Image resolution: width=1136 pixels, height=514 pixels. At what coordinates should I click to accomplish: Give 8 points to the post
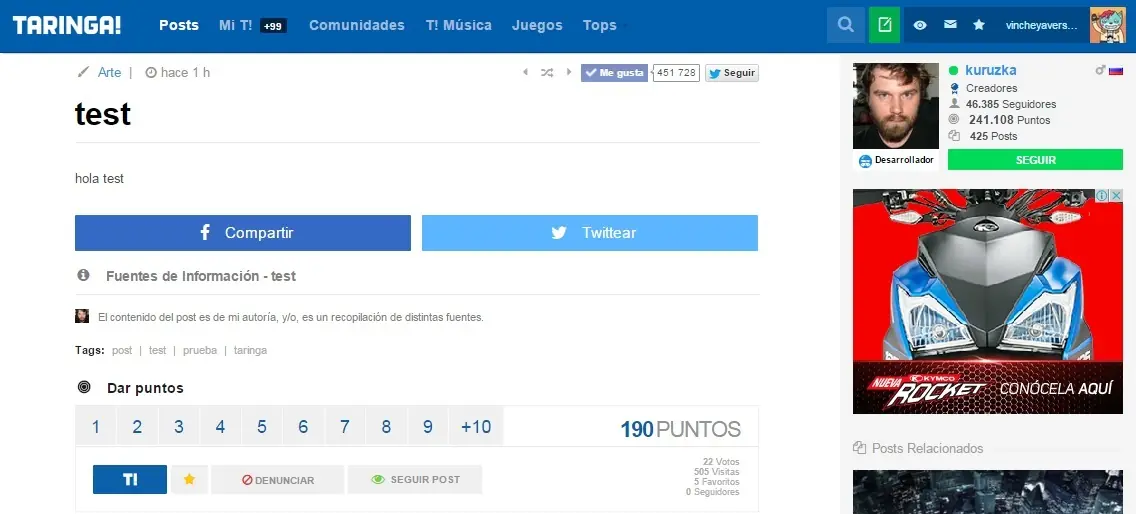click(386, 426)
